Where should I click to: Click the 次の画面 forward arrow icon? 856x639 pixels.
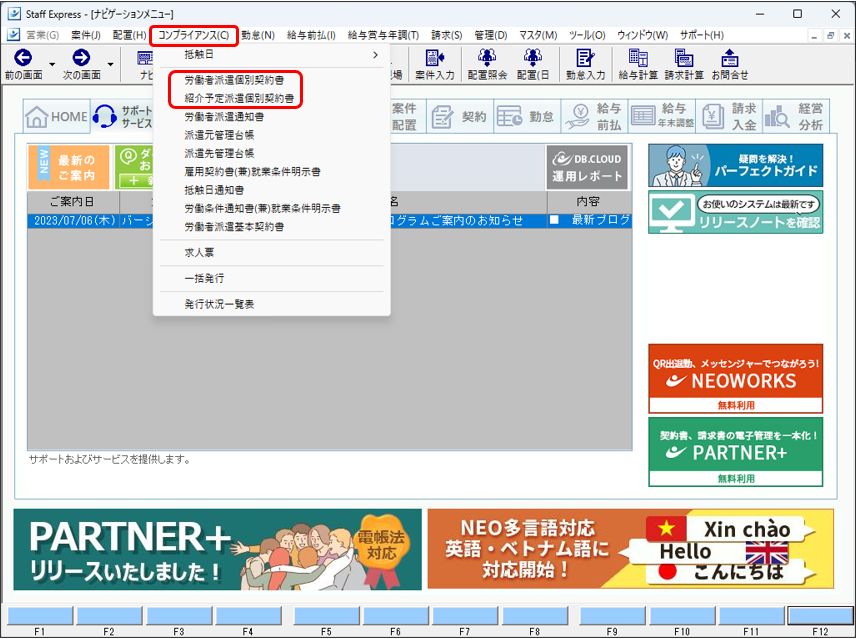pos(81,59)
